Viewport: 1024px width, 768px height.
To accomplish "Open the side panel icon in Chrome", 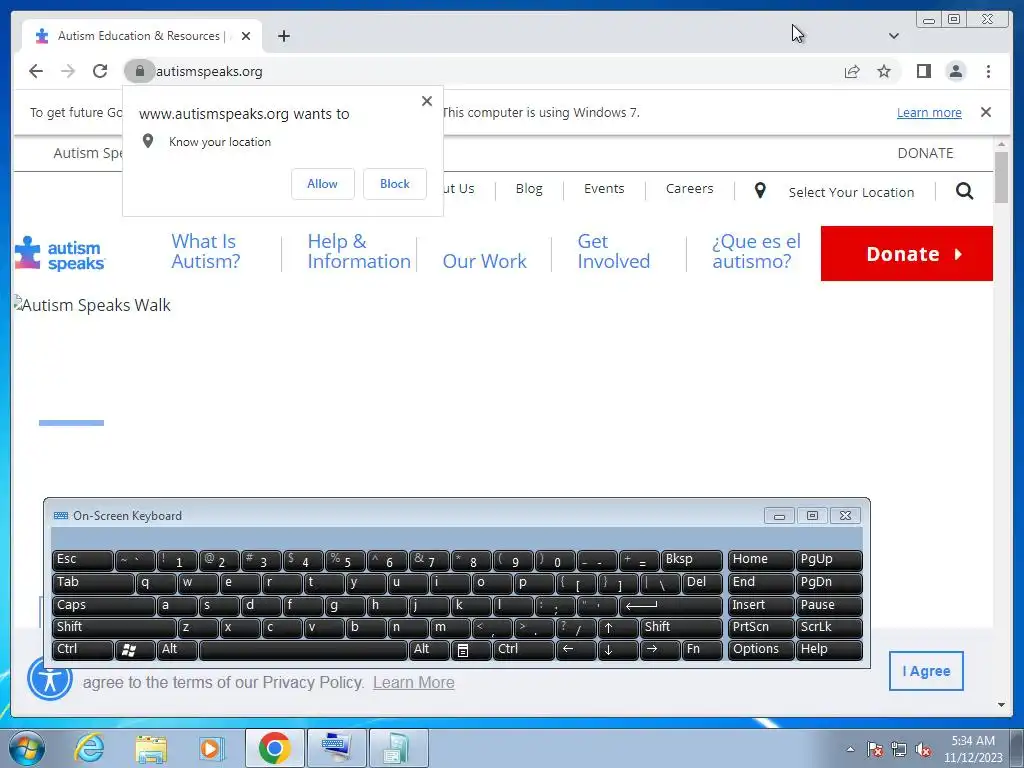I will (x=923, y=71).
